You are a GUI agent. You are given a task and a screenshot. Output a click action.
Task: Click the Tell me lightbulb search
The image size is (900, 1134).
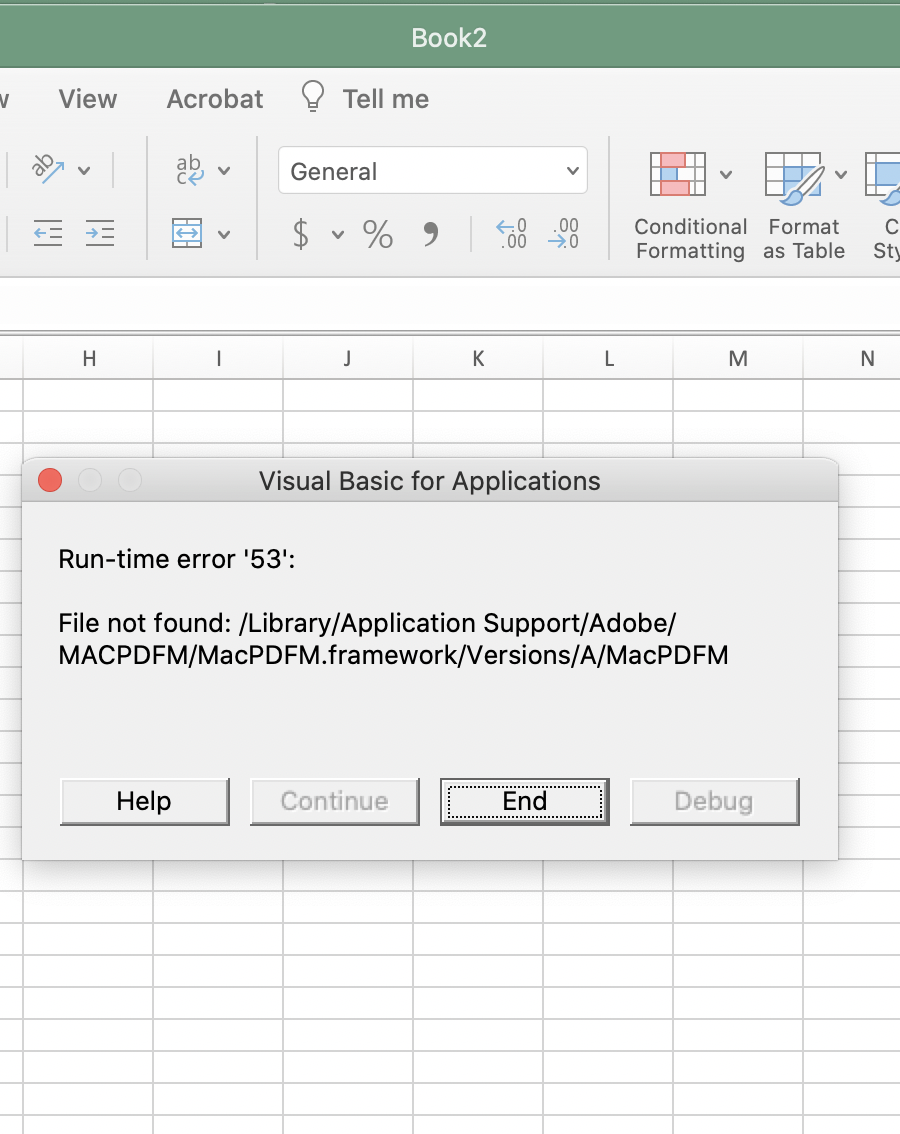365,98
